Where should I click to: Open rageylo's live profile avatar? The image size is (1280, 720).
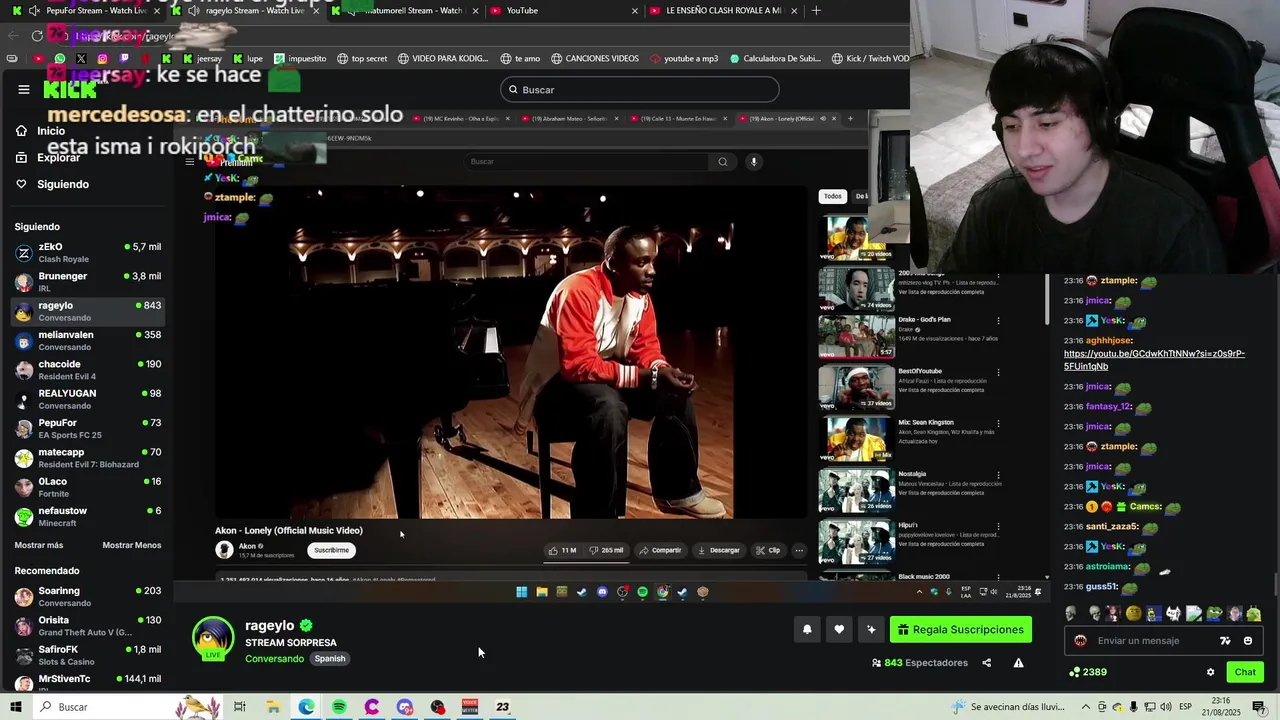coord(213,639)
